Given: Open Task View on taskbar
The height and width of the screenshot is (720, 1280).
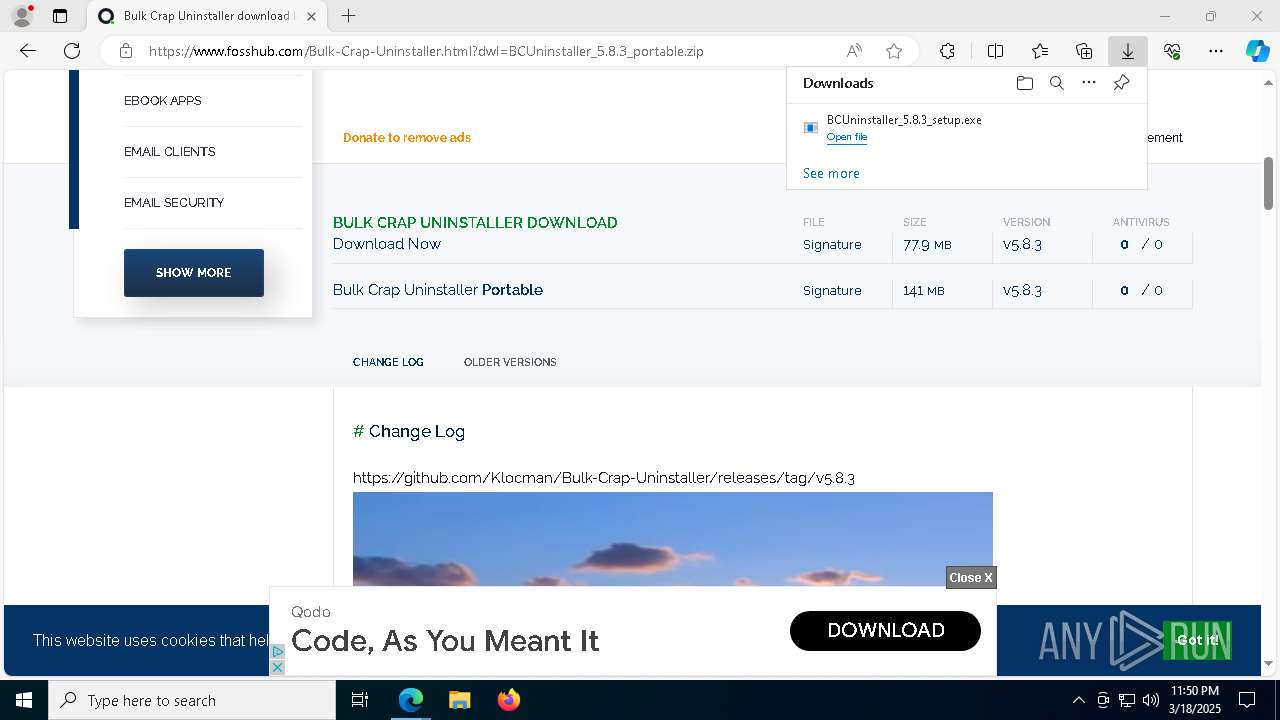Looking at the screenshot, I should tap(360, 700).
